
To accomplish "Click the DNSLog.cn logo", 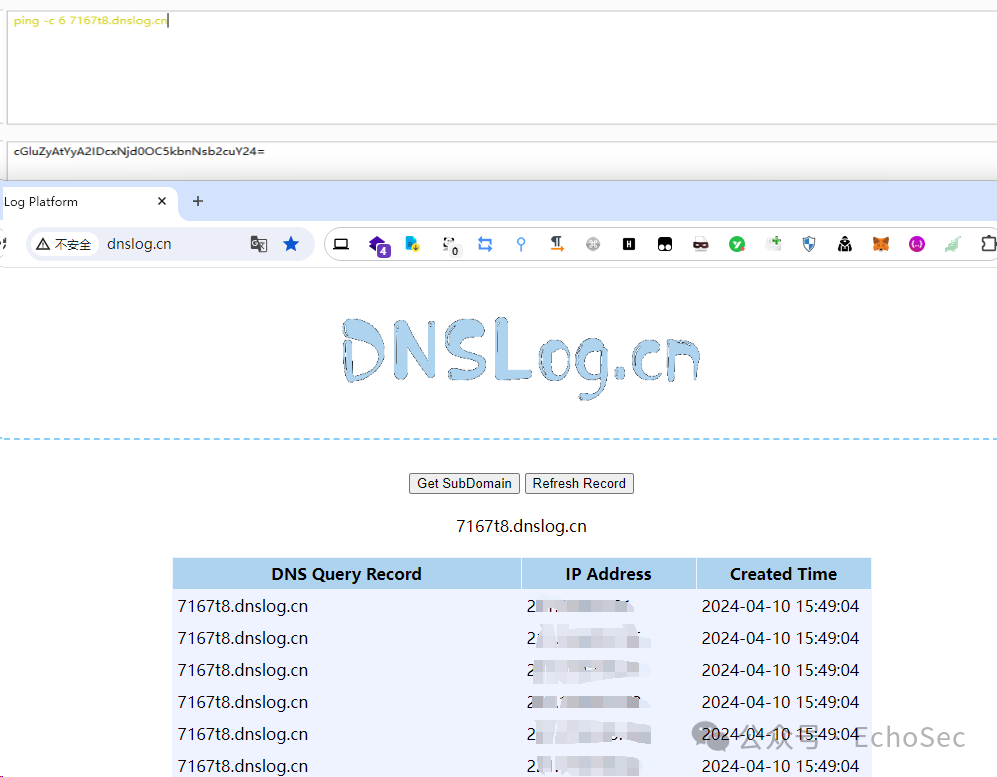I will [521, 358].
